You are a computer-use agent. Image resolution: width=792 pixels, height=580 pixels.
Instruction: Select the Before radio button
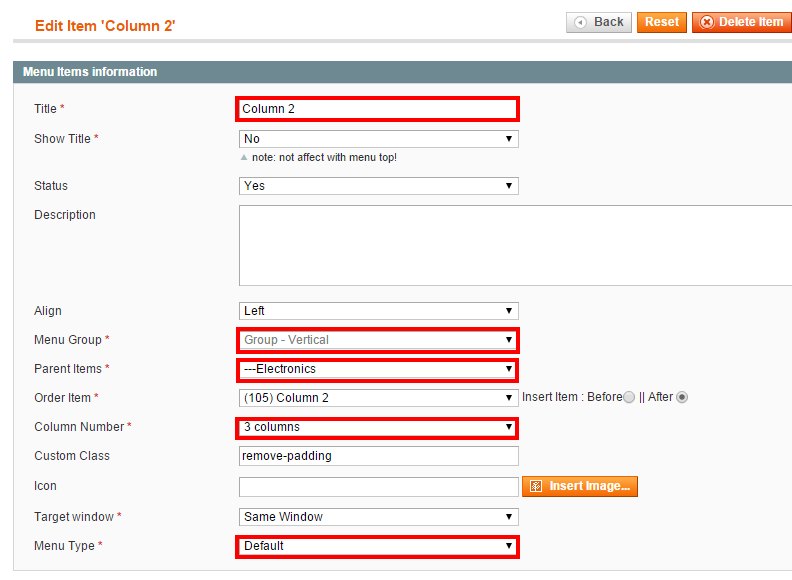(629, 398)
